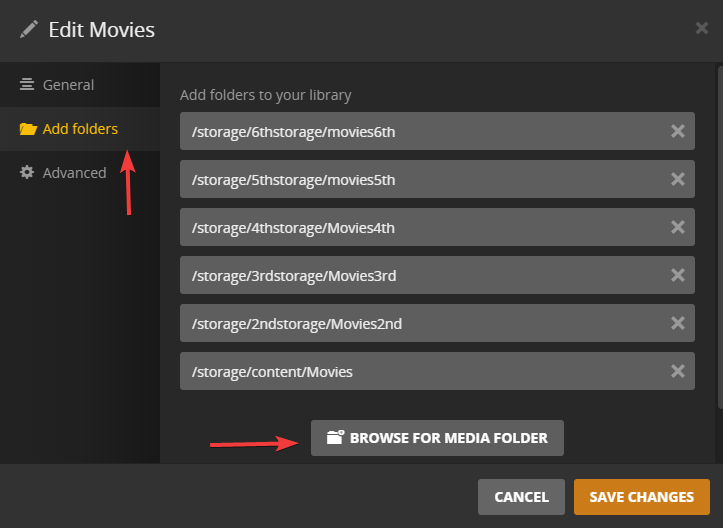
Task: Remove the /storage/3rdstorage/Movies3rd folder
Action: pyautogui.click(x=677, y=275)
